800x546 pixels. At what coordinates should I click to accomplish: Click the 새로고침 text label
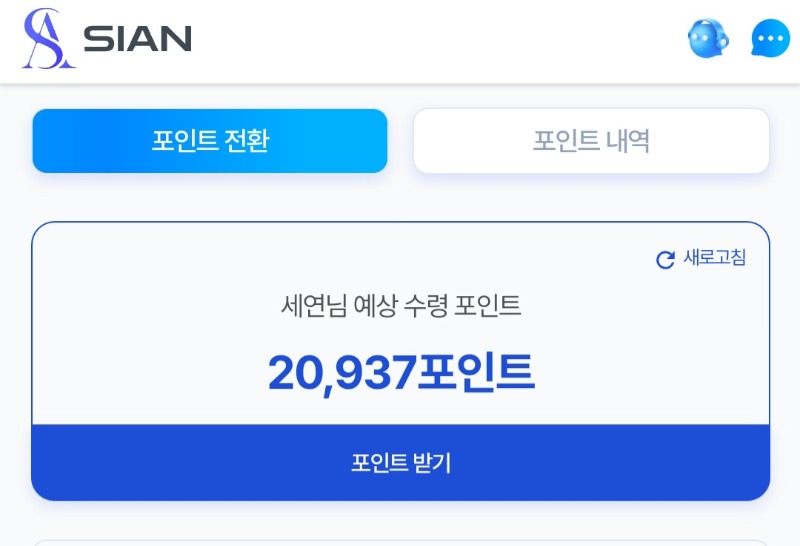(714, 258)
